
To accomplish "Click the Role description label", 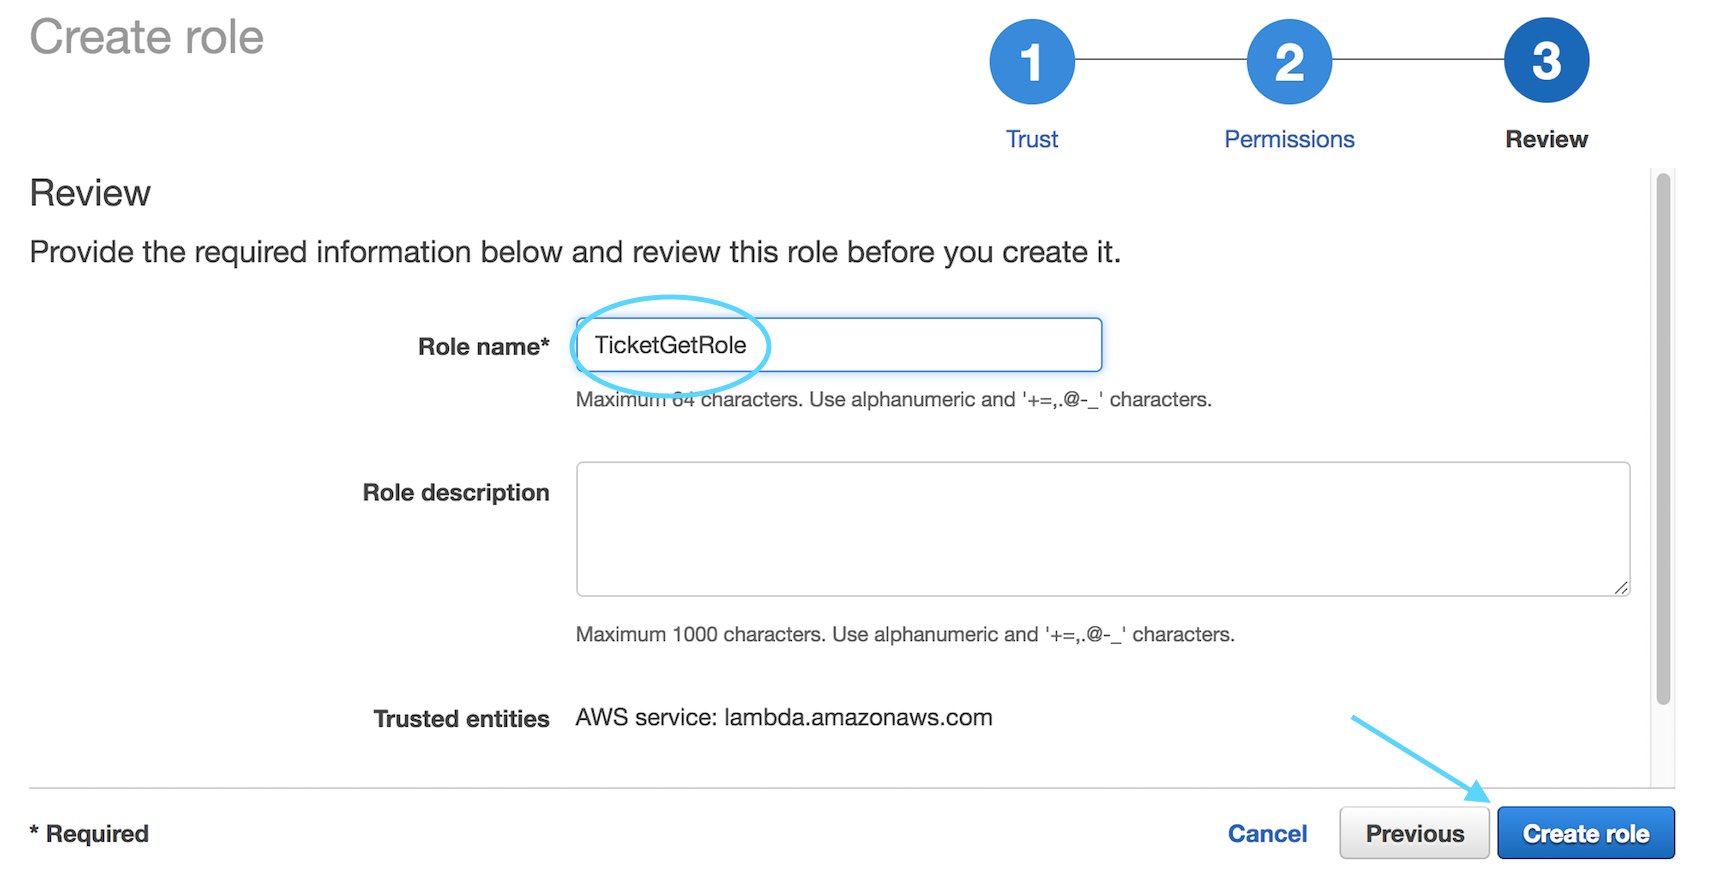I will (x=455, y=493).
